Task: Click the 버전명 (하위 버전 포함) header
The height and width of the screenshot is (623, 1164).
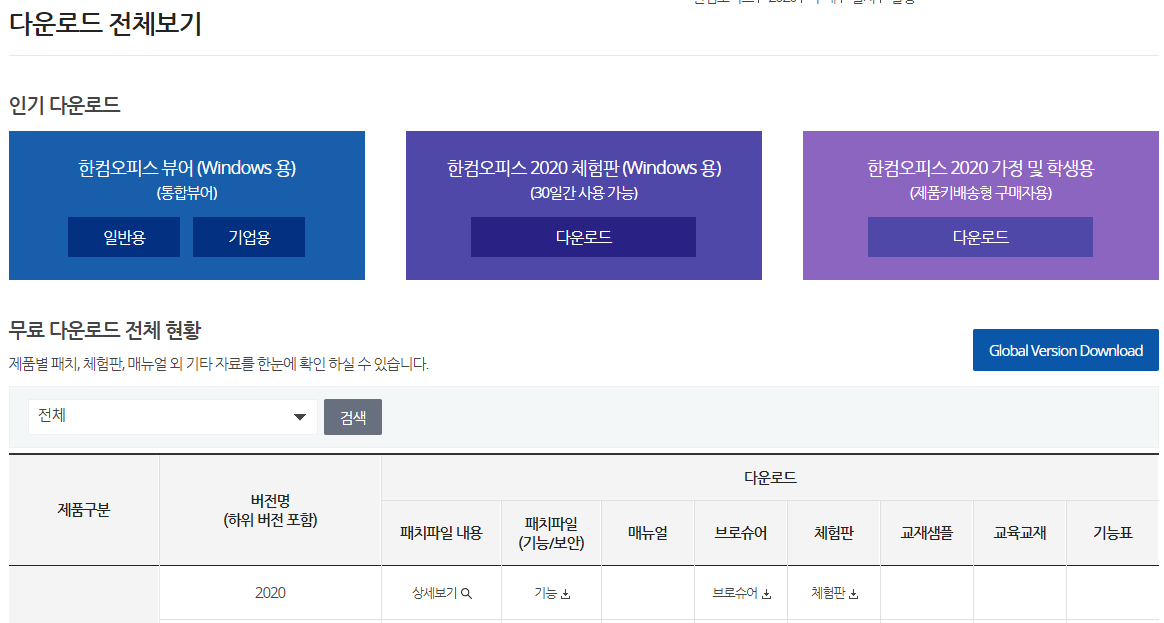Action: point(270,510)
